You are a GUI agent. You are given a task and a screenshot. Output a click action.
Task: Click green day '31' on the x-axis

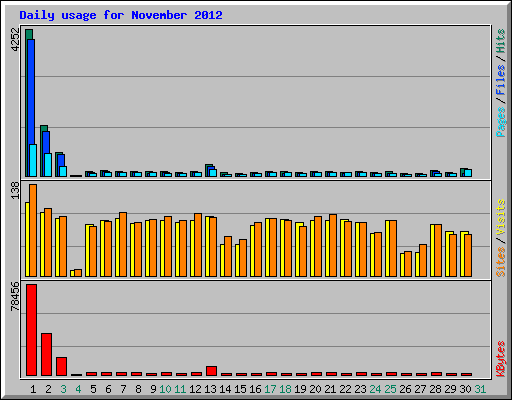tap(480, 389)
